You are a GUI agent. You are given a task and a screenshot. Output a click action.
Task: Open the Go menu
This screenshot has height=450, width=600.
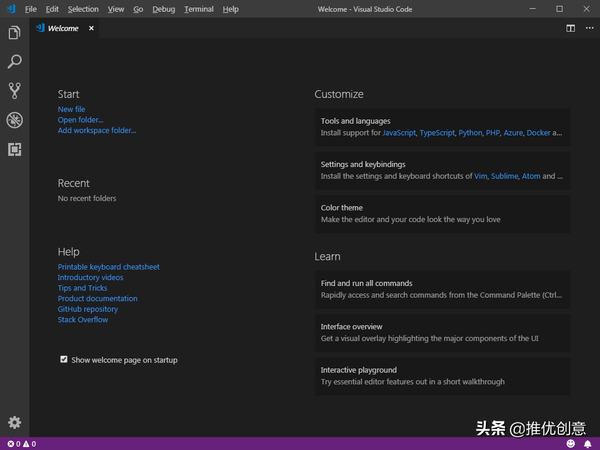tap(138, 9)
